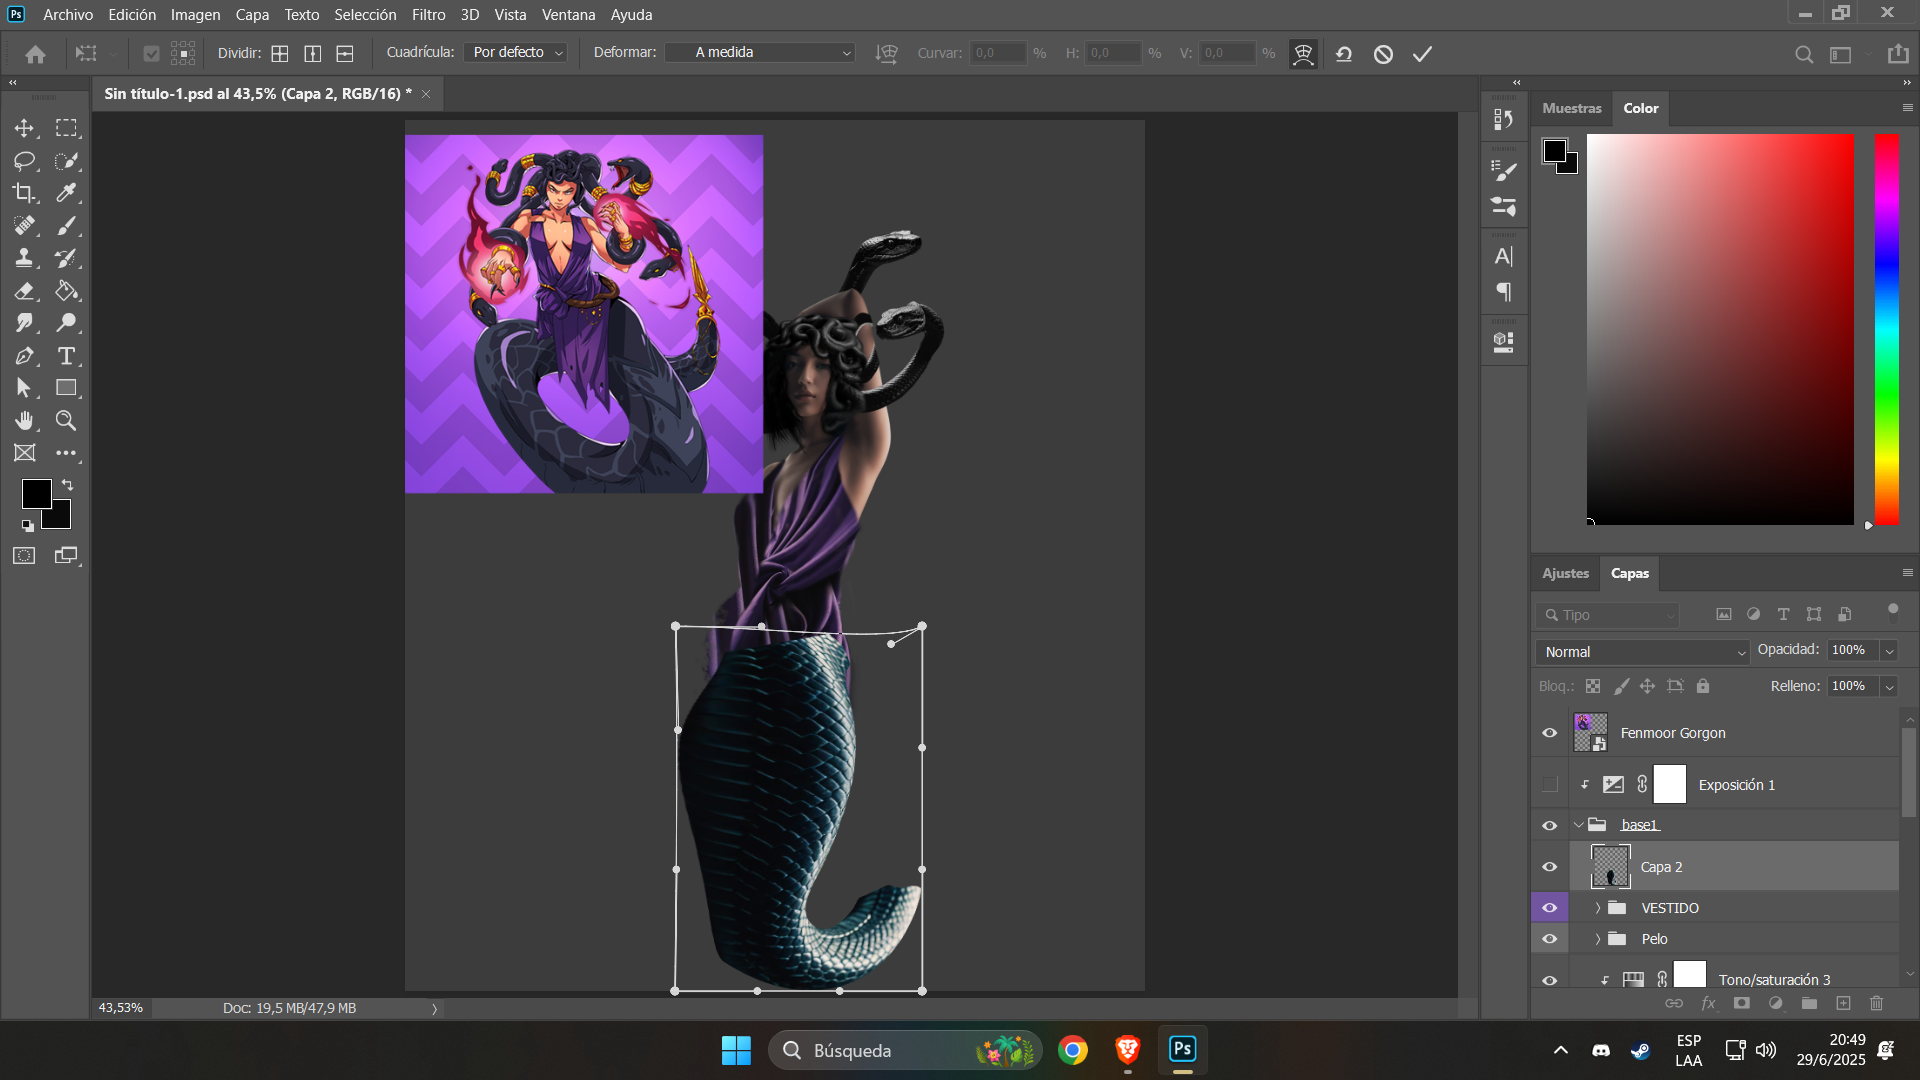
Task: Open Brave browser from taskbar
Action: click(1128, 1050)
